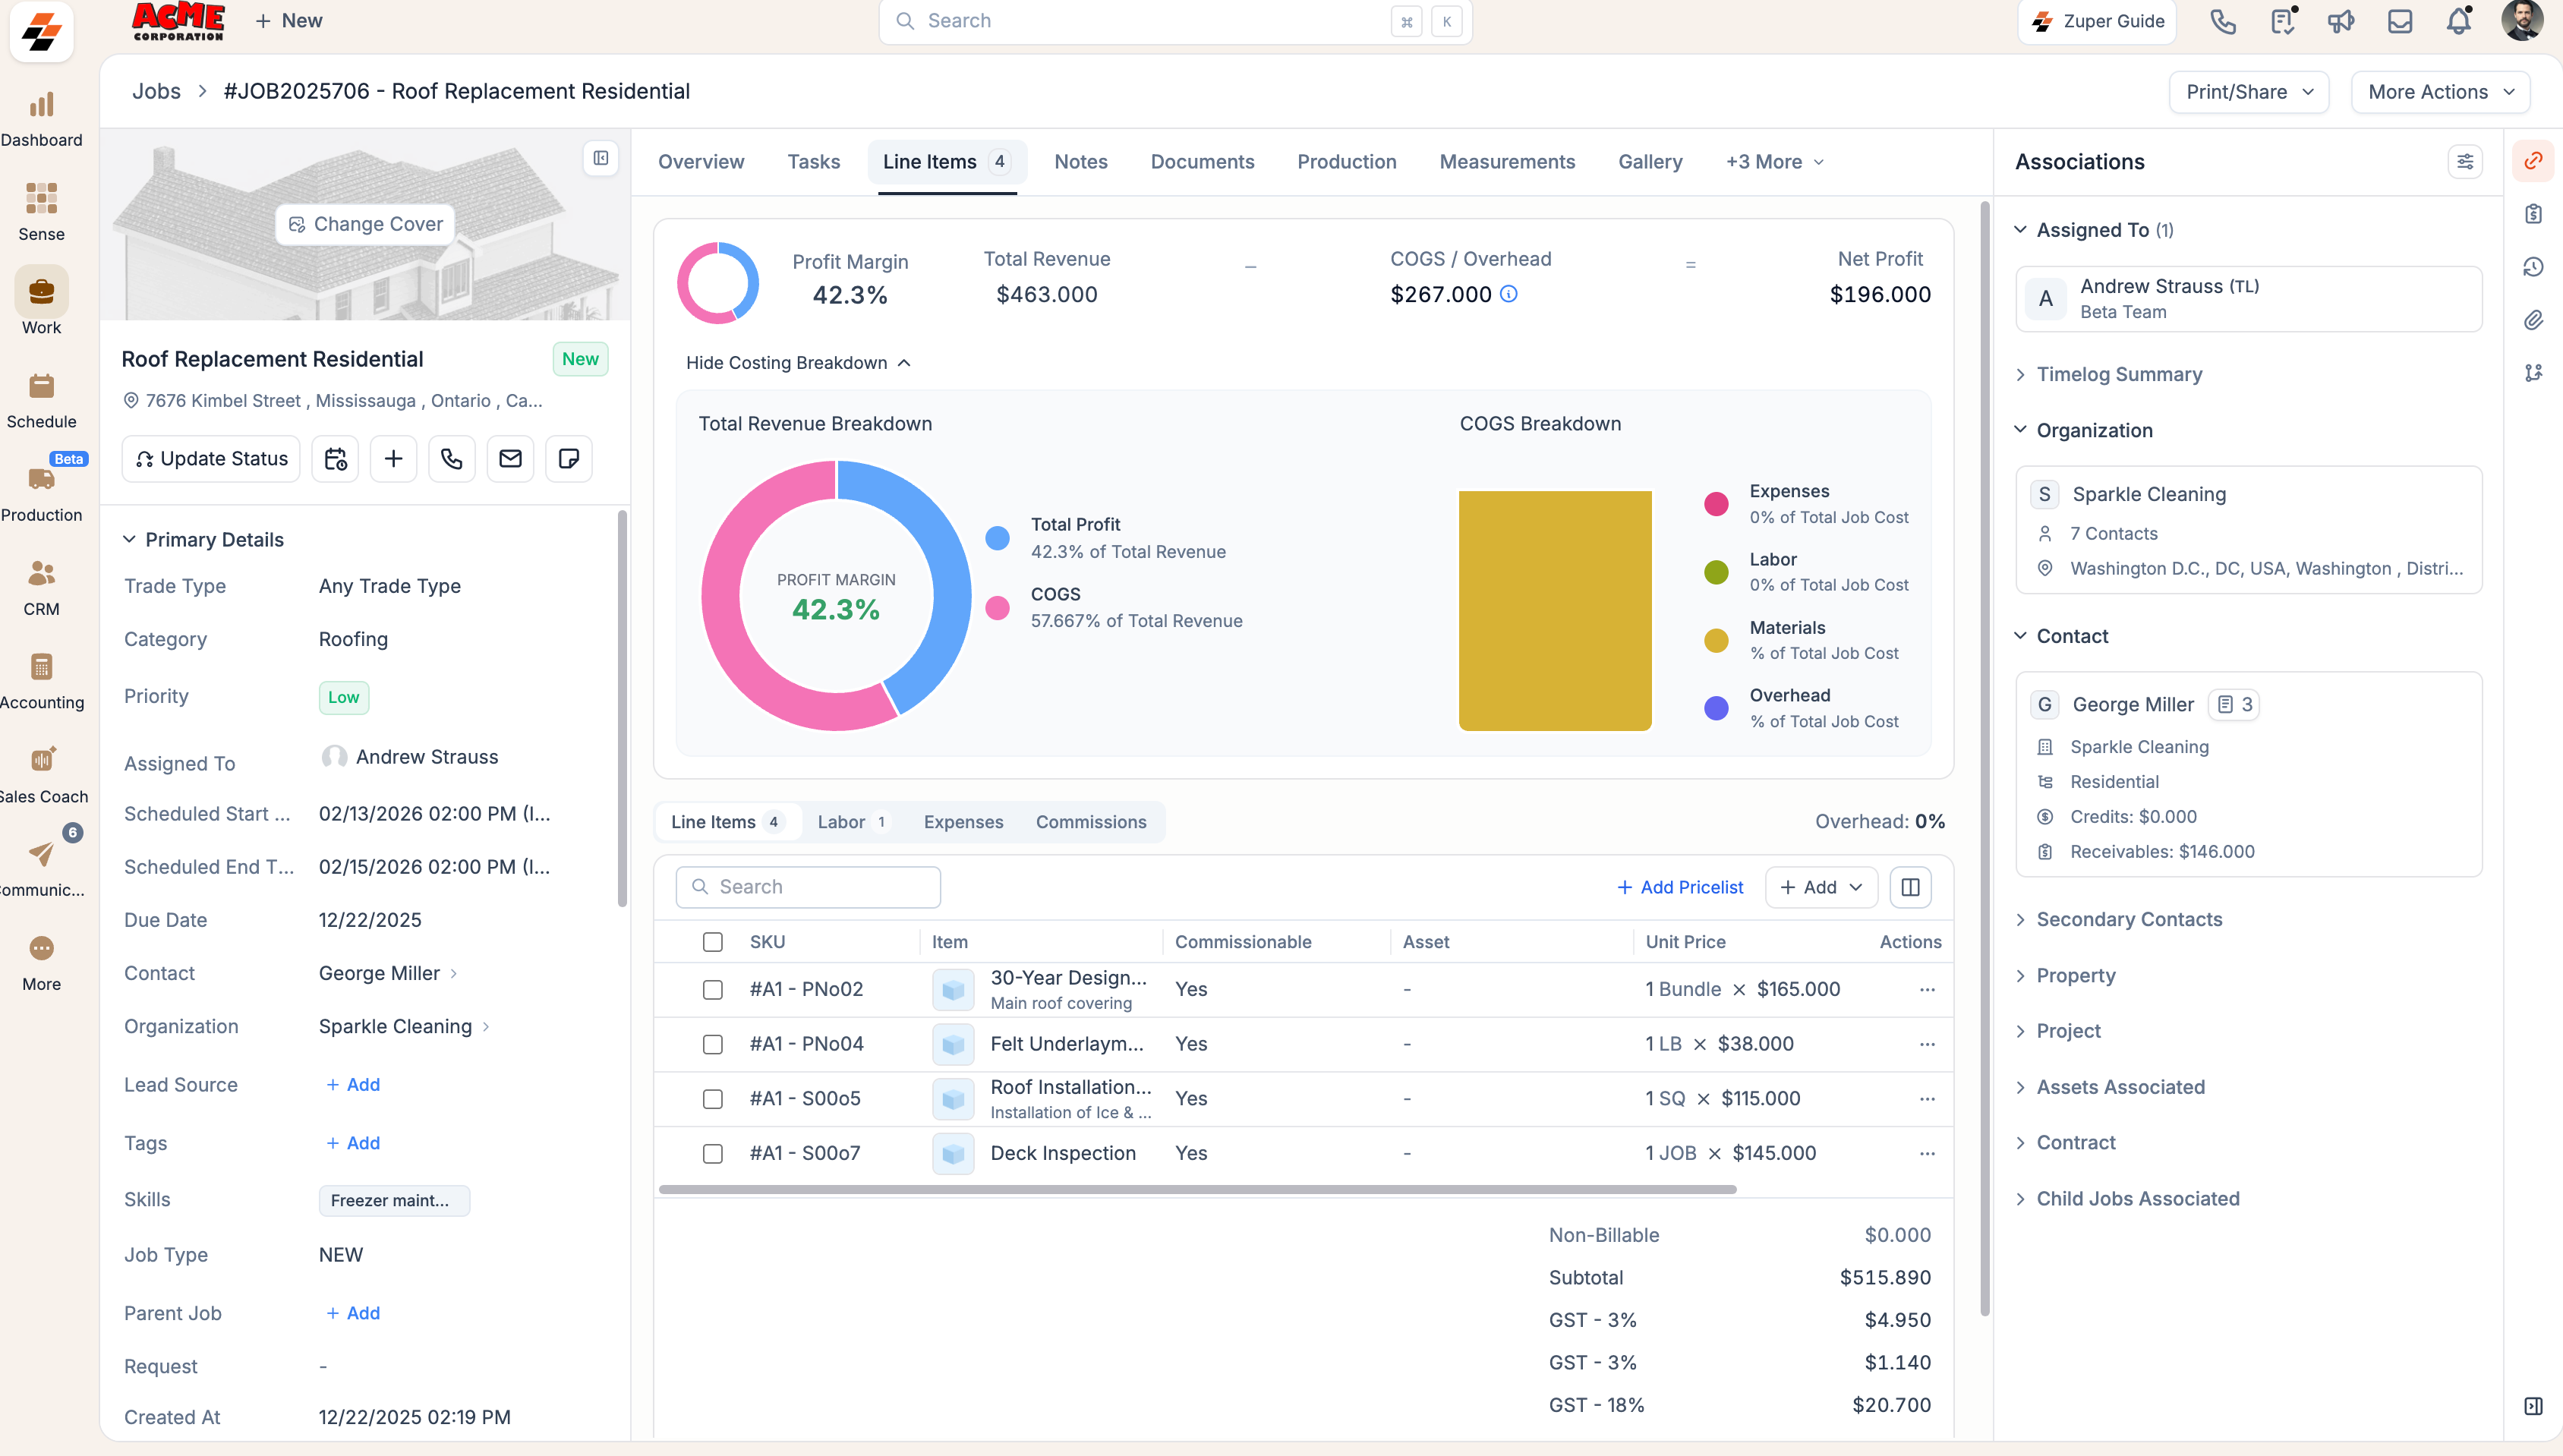Expand the +3 More tabs dropdown
The image size is (2563, 1456).
(1775, 162)
